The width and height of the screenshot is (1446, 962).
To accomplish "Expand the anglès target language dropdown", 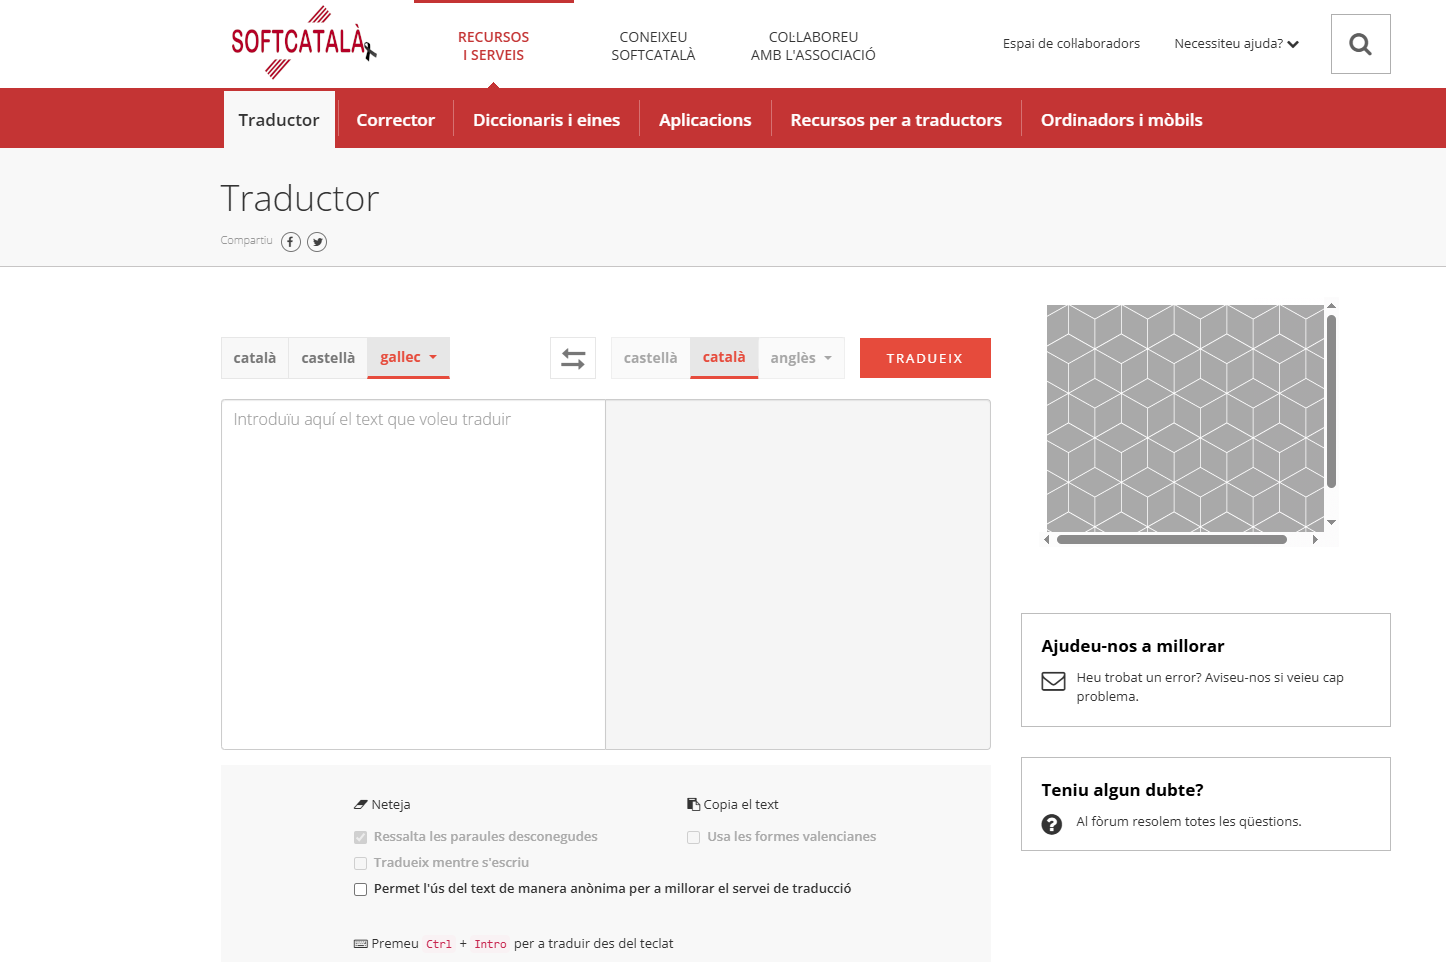I will click(x=801, y=358).
